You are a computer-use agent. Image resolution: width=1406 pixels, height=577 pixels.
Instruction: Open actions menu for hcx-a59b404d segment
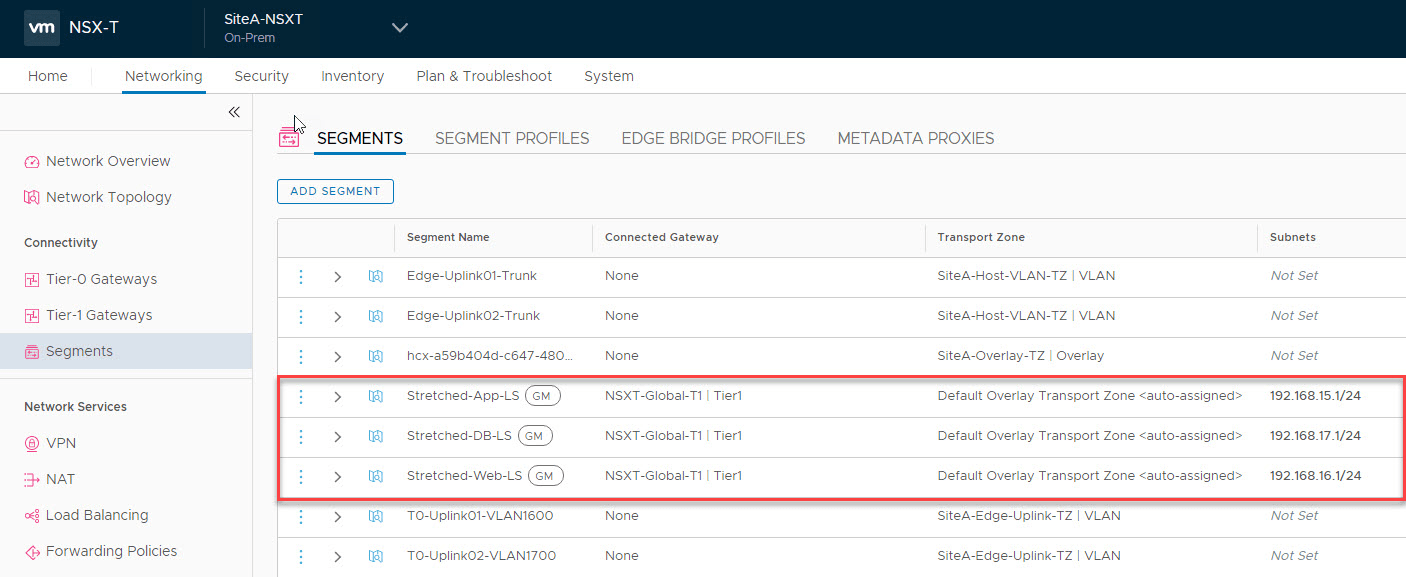301,356
